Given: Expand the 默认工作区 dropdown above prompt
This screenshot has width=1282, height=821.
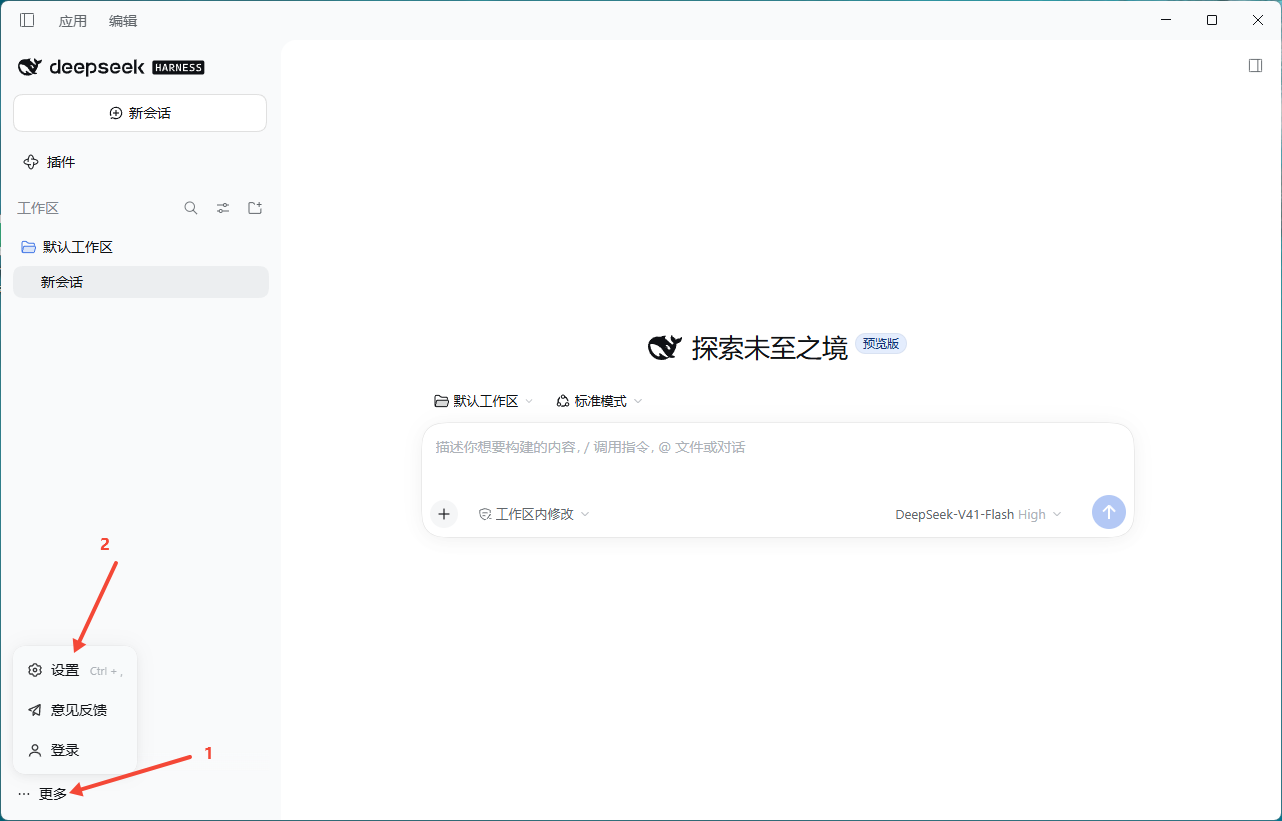Looking at the screenshot, I should click(x=484, y=401).
